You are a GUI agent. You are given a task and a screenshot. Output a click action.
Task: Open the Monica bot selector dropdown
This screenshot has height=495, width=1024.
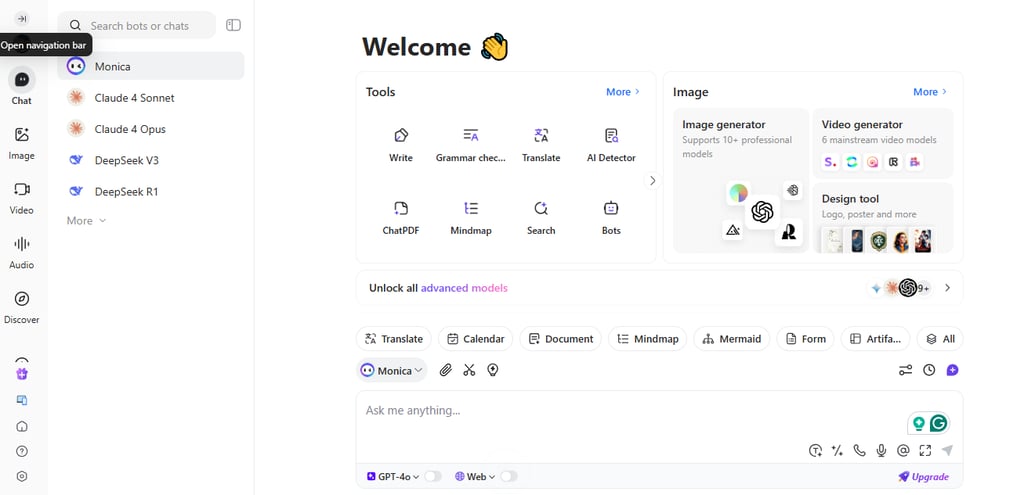(392, 370)
